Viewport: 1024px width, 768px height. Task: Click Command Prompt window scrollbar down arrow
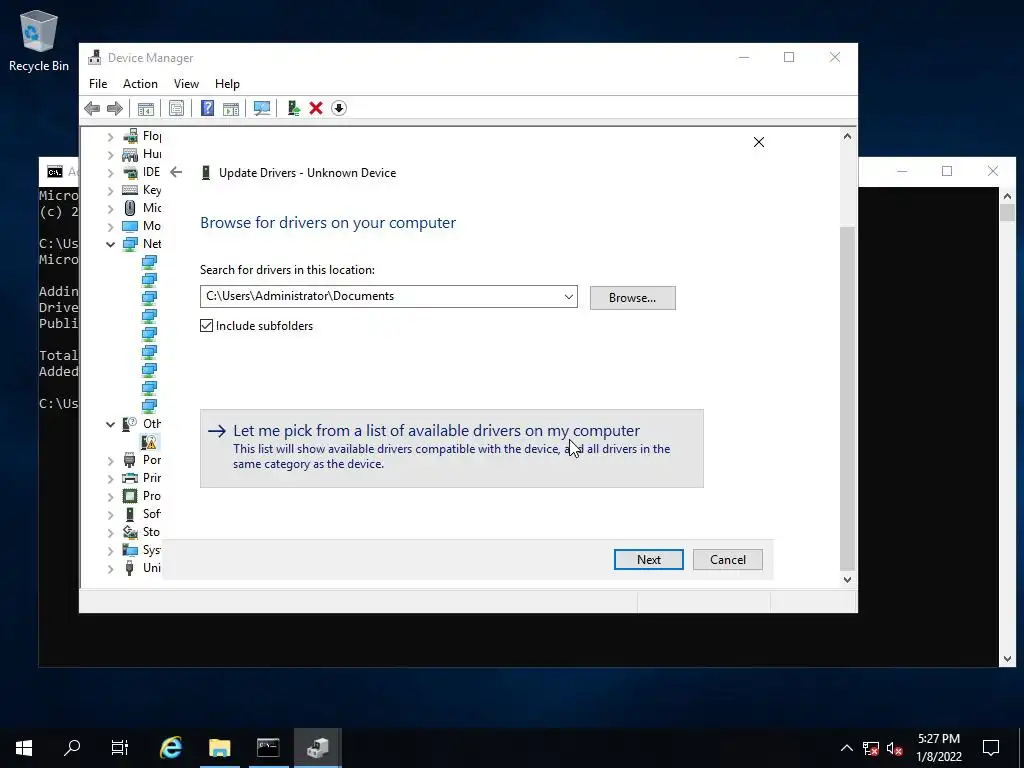[1007, 660]
